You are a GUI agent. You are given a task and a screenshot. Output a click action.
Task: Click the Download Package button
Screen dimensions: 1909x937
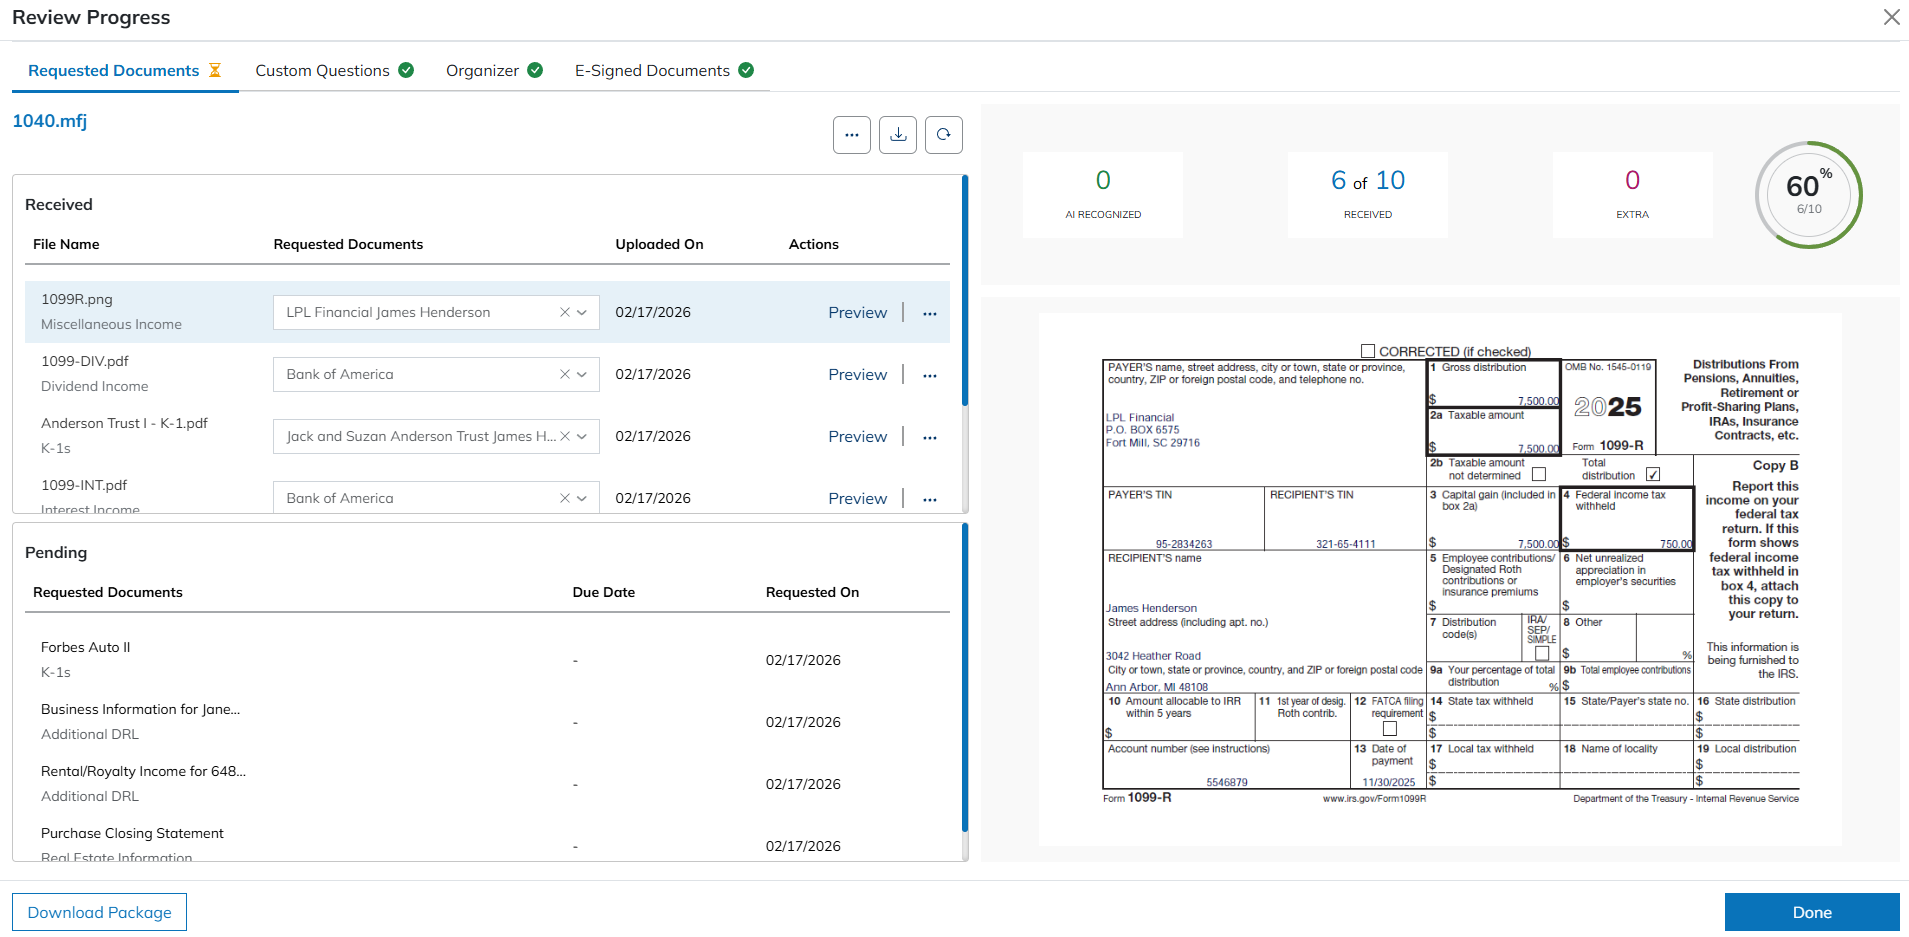(99, 912)
